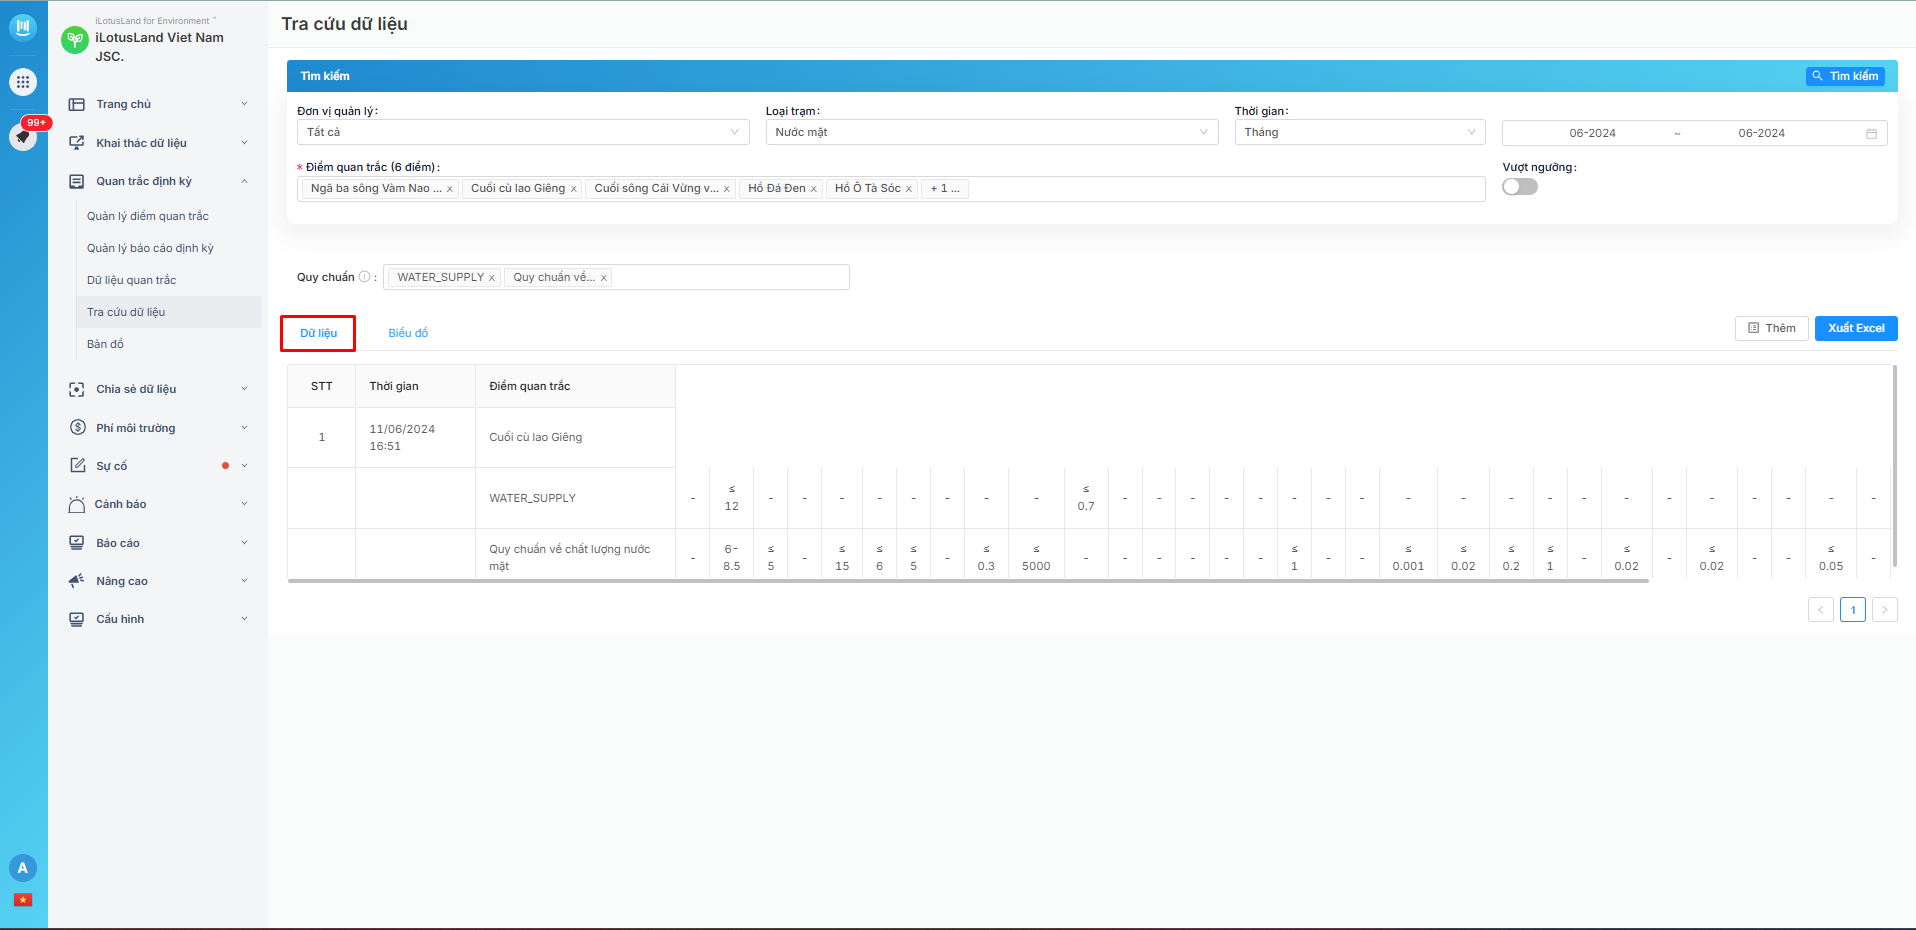This screenshot has width=1916, height=930.
Task: Open Dữ liệu quan trắc submenu
Action: click(x=169, y=280)
